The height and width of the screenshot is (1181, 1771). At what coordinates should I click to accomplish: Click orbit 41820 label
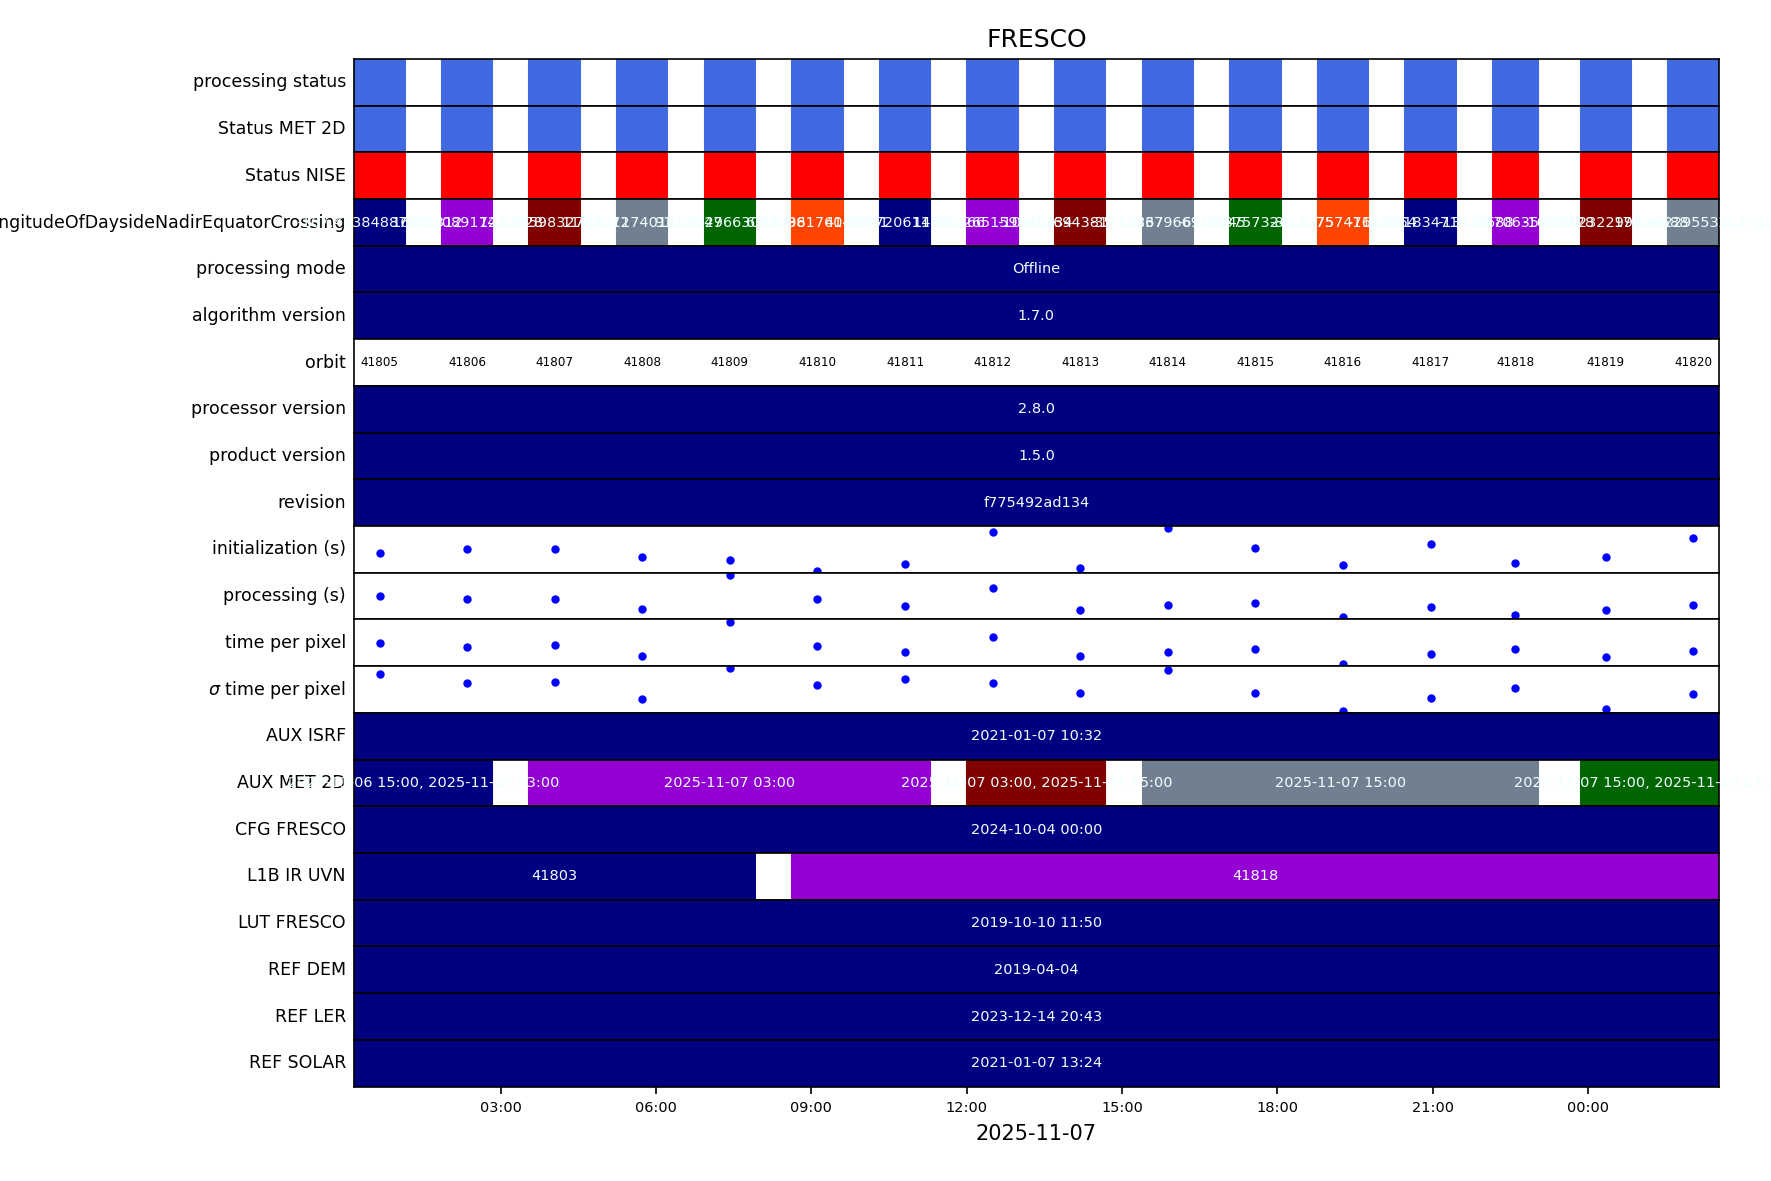pos(1693,362)
